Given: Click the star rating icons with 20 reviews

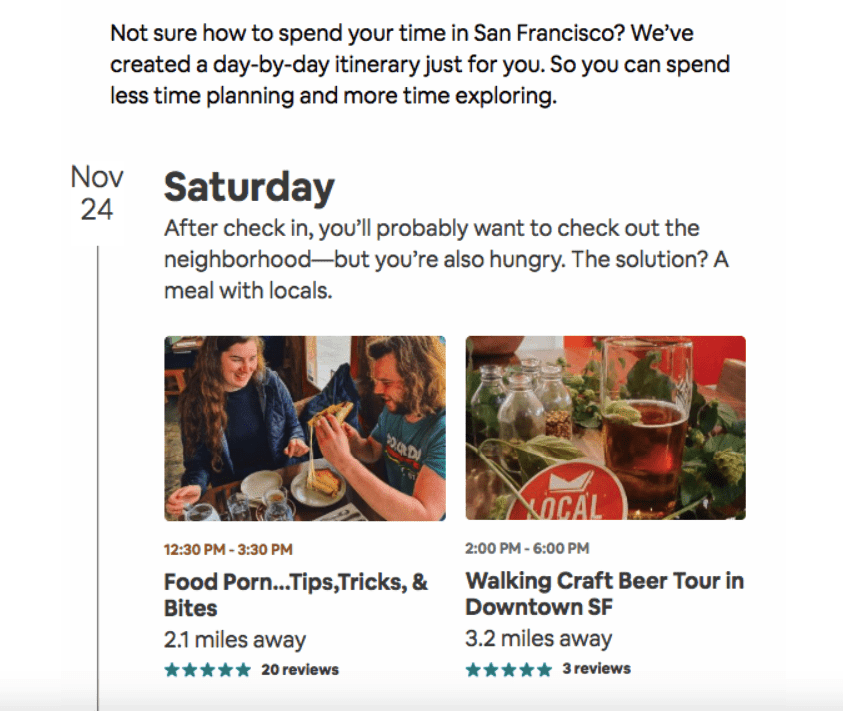Looking at the screenshot, I should [208, 670].
